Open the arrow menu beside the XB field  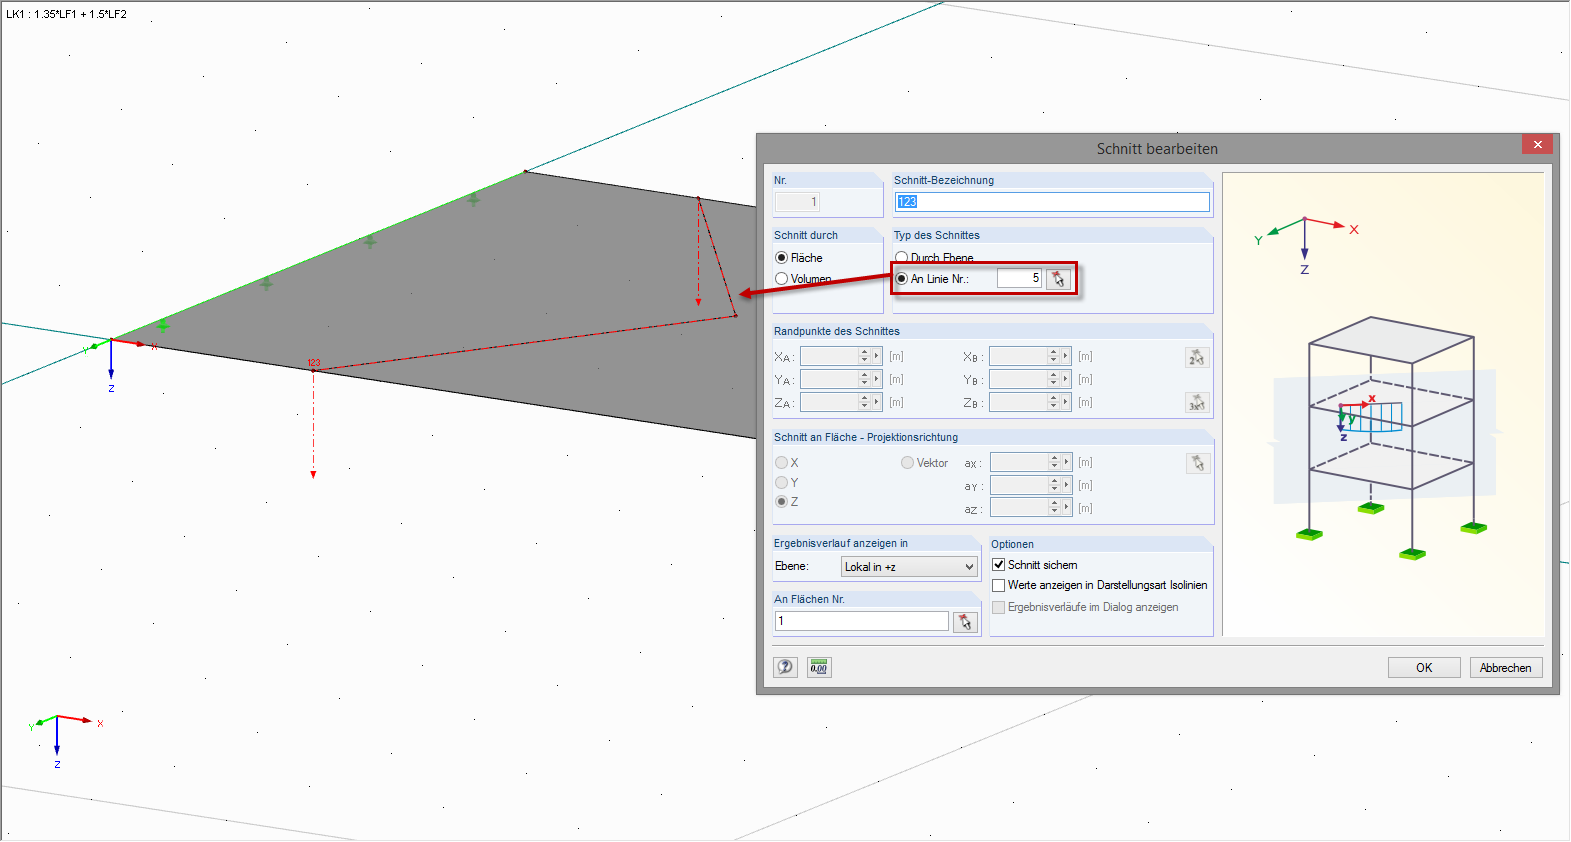tap(1066, 356)
